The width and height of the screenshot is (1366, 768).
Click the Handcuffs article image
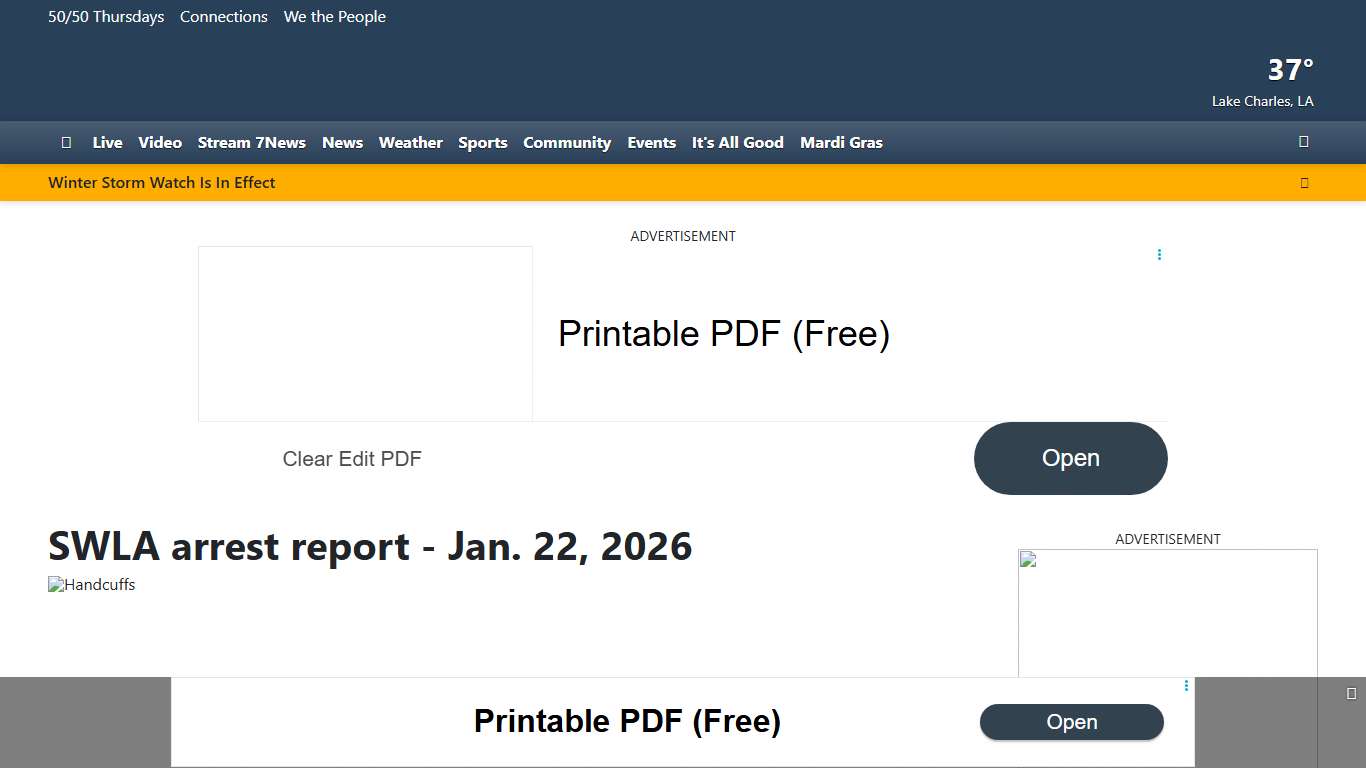tap(92, 585)
